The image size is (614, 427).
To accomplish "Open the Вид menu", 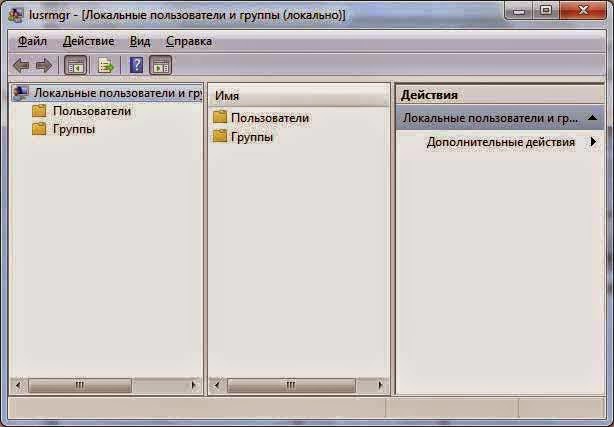I will point(140,41).
